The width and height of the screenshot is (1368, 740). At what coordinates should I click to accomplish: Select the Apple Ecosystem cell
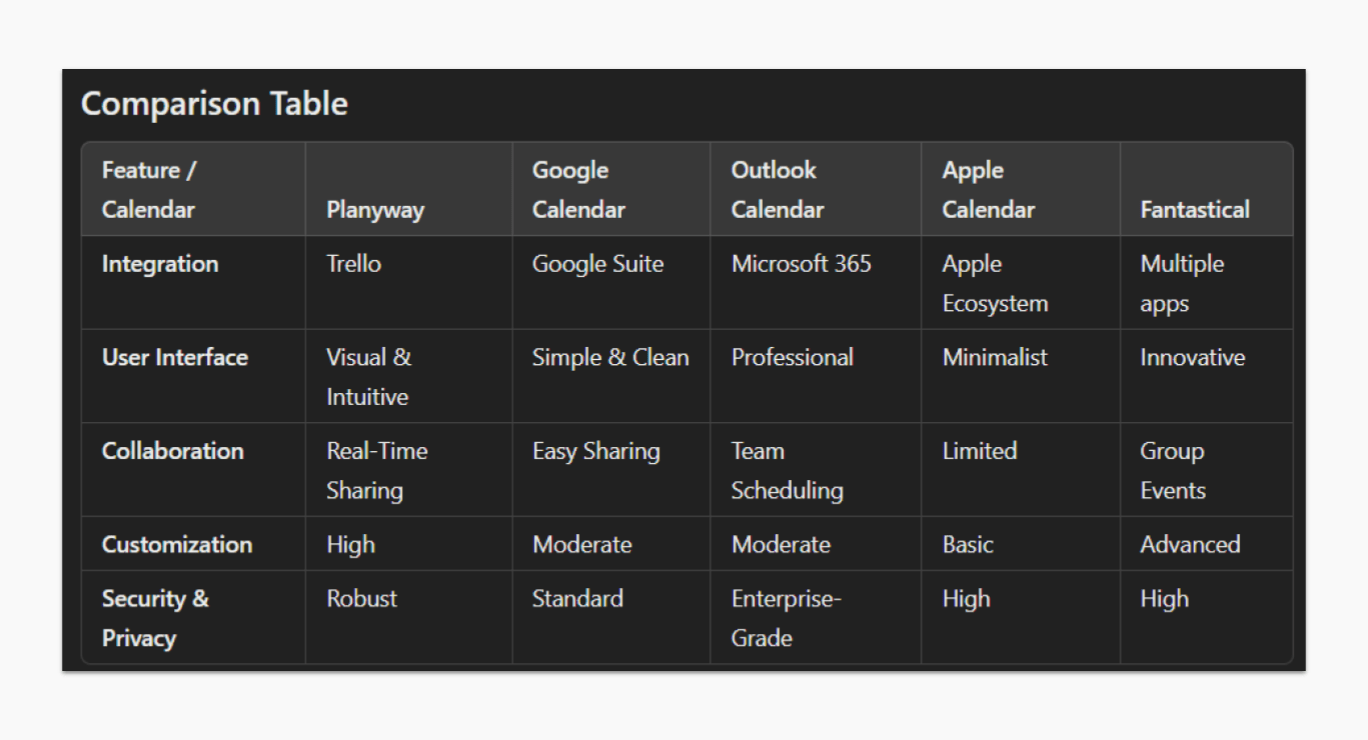995,284
